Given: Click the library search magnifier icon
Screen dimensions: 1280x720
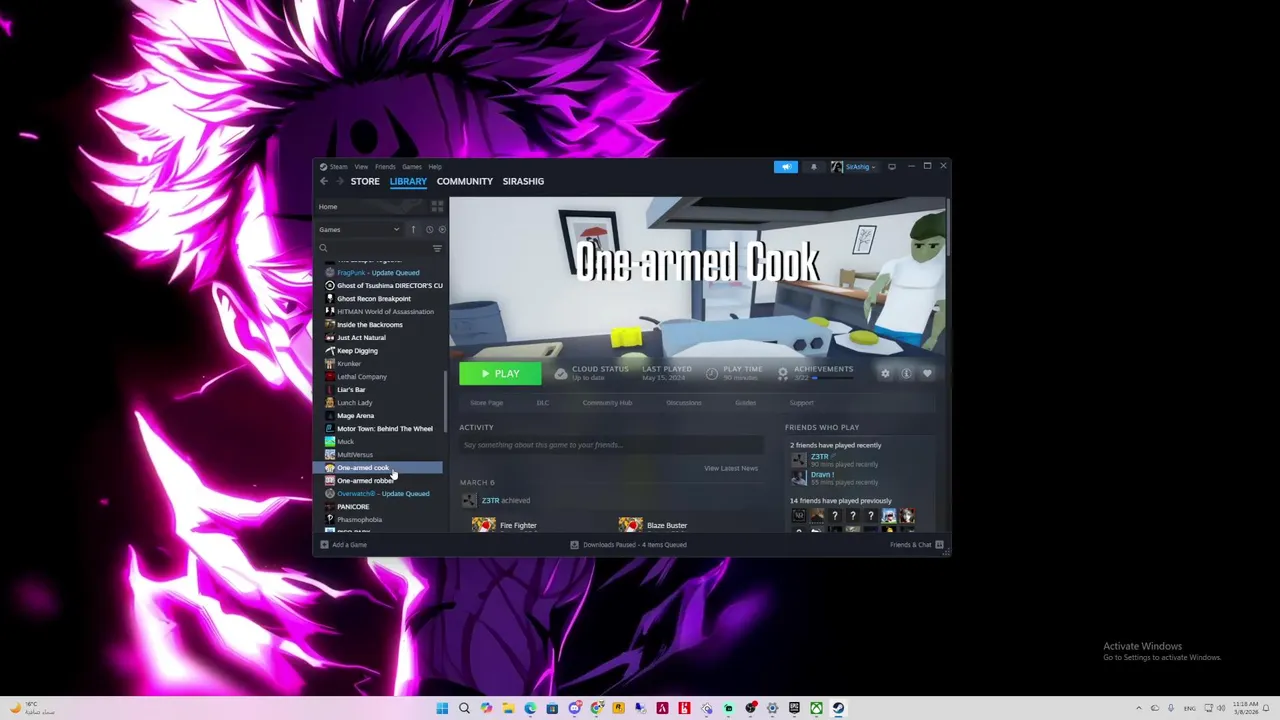Looking at the screenshot, I should tap(323, 248).
